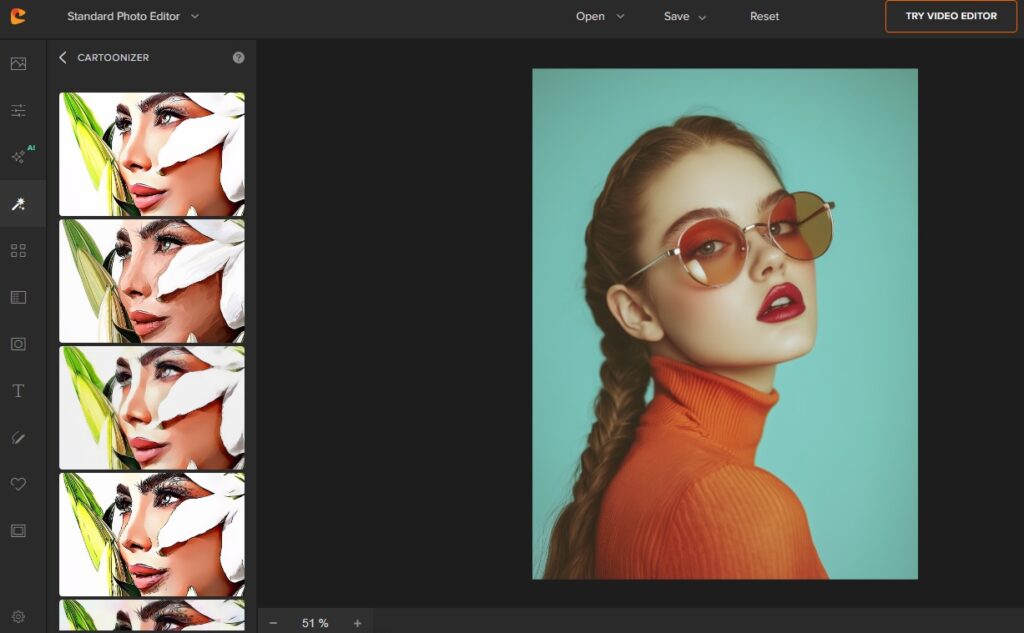Select the Drawing brush icon
The image size is (1024, 633).
[x=18, y=437]
